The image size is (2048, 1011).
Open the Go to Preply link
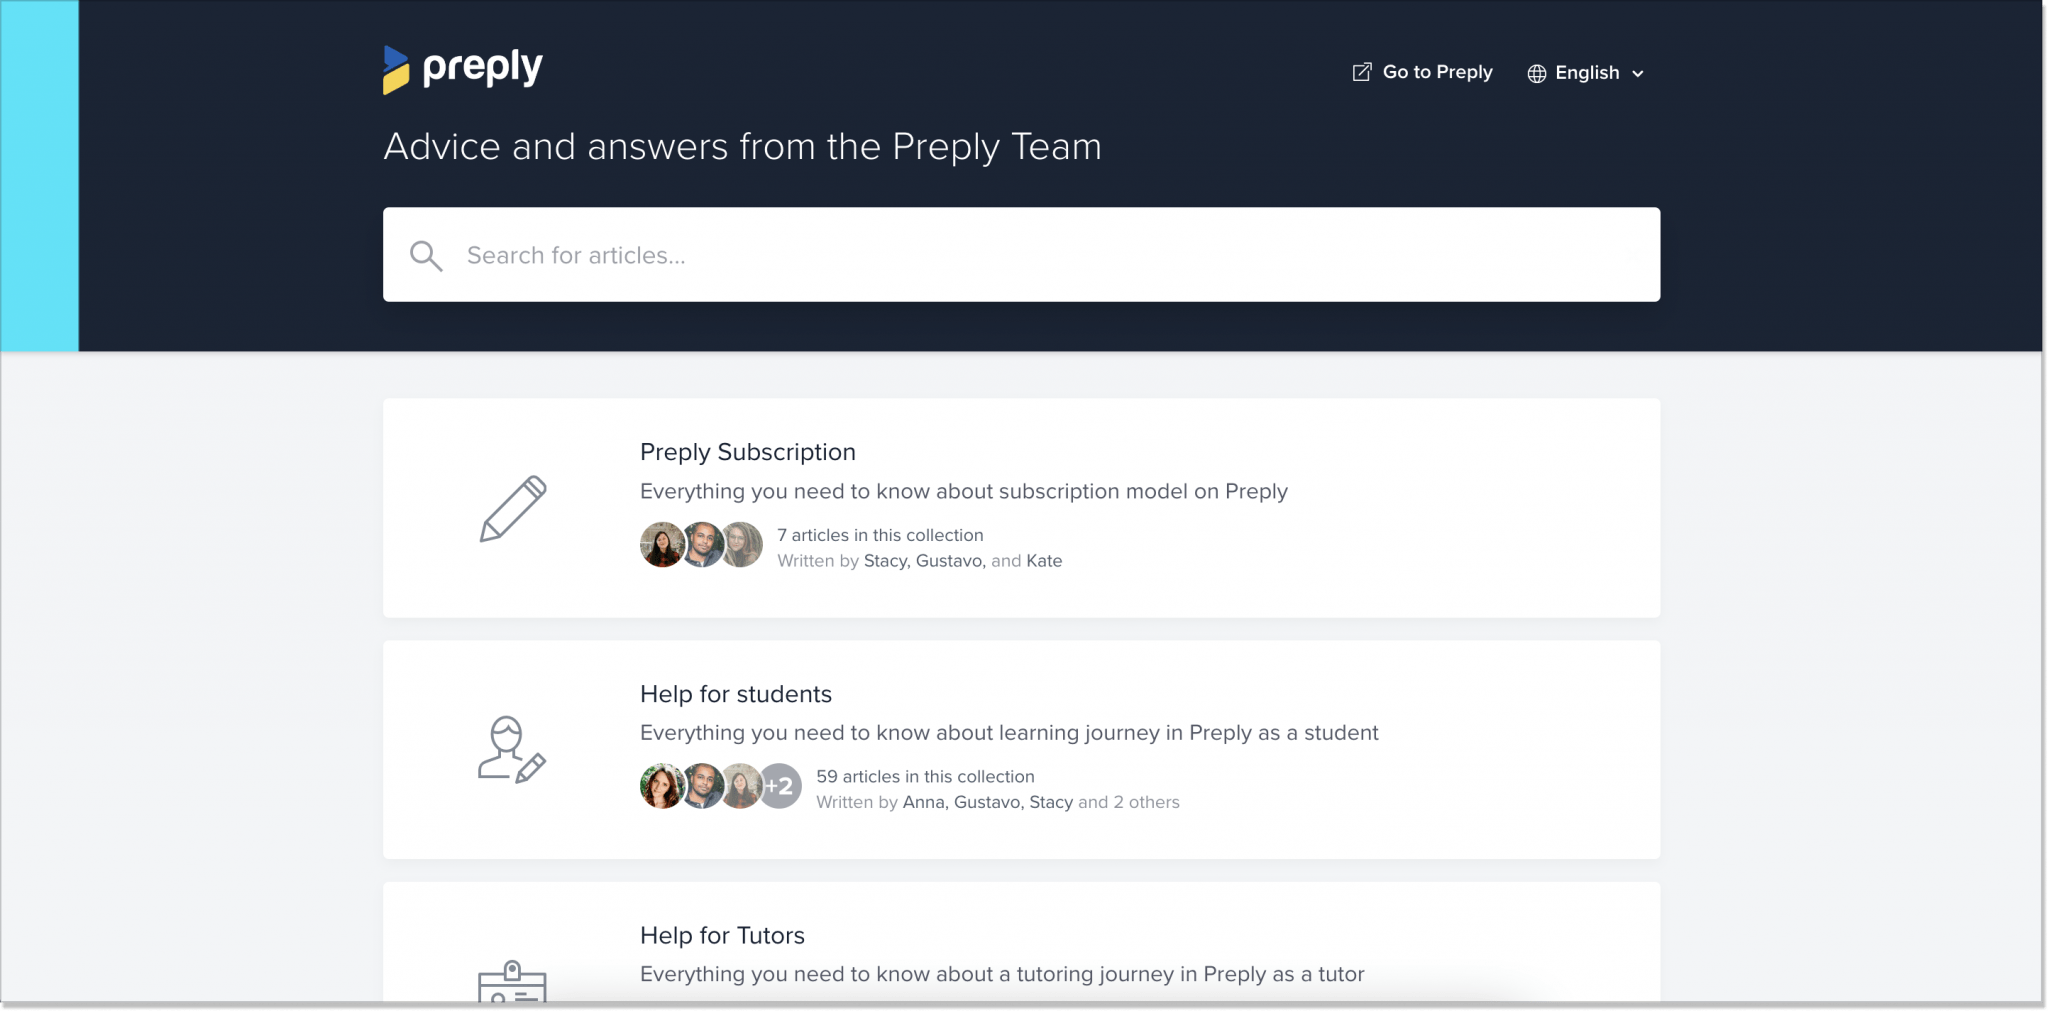(1437, 72)
